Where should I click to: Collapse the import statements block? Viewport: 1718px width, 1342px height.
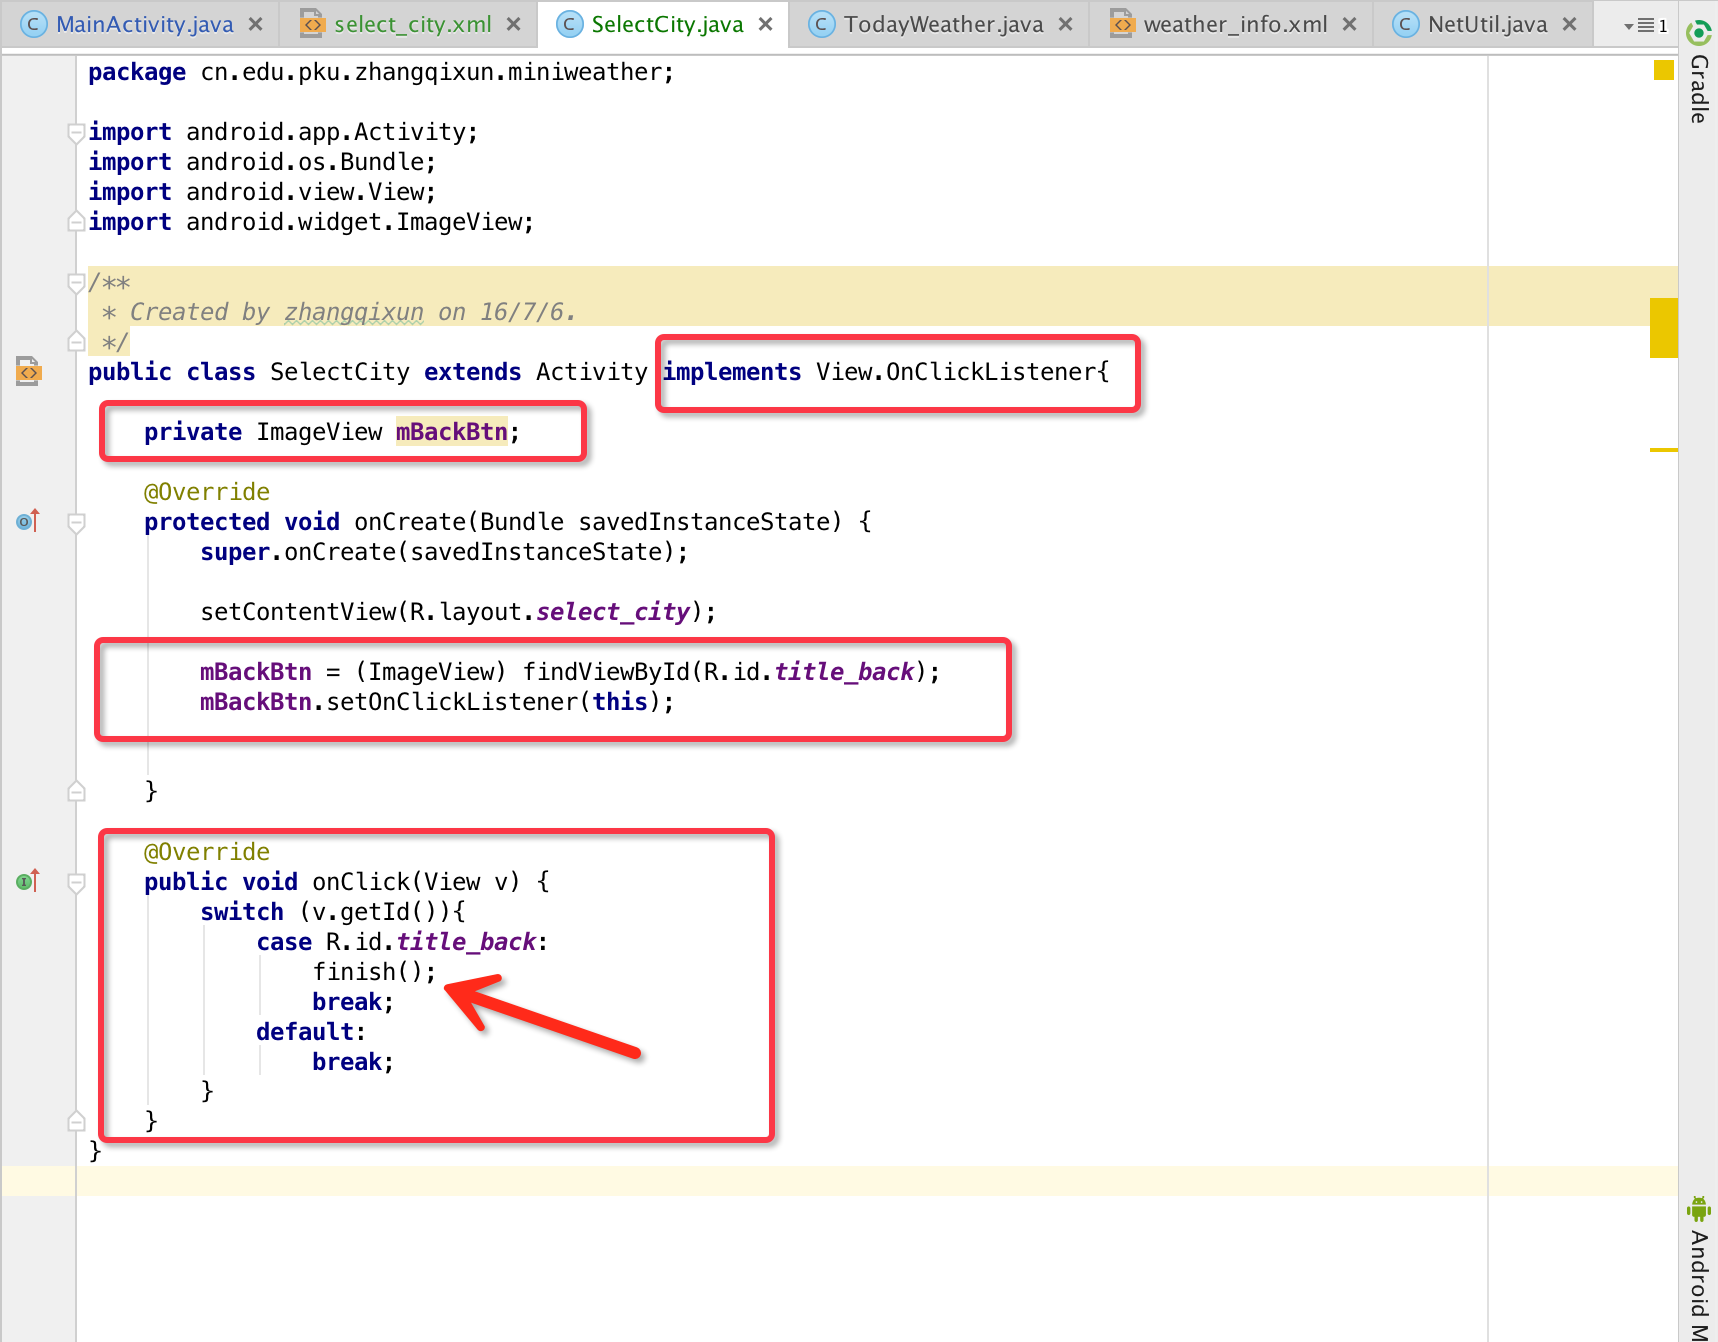[x=75, y=132]
